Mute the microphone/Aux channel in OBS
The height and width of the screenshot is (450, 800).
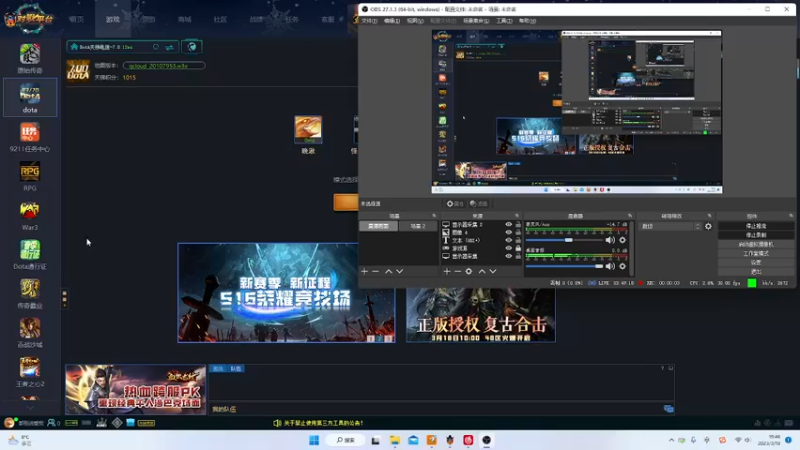[610, 240]
